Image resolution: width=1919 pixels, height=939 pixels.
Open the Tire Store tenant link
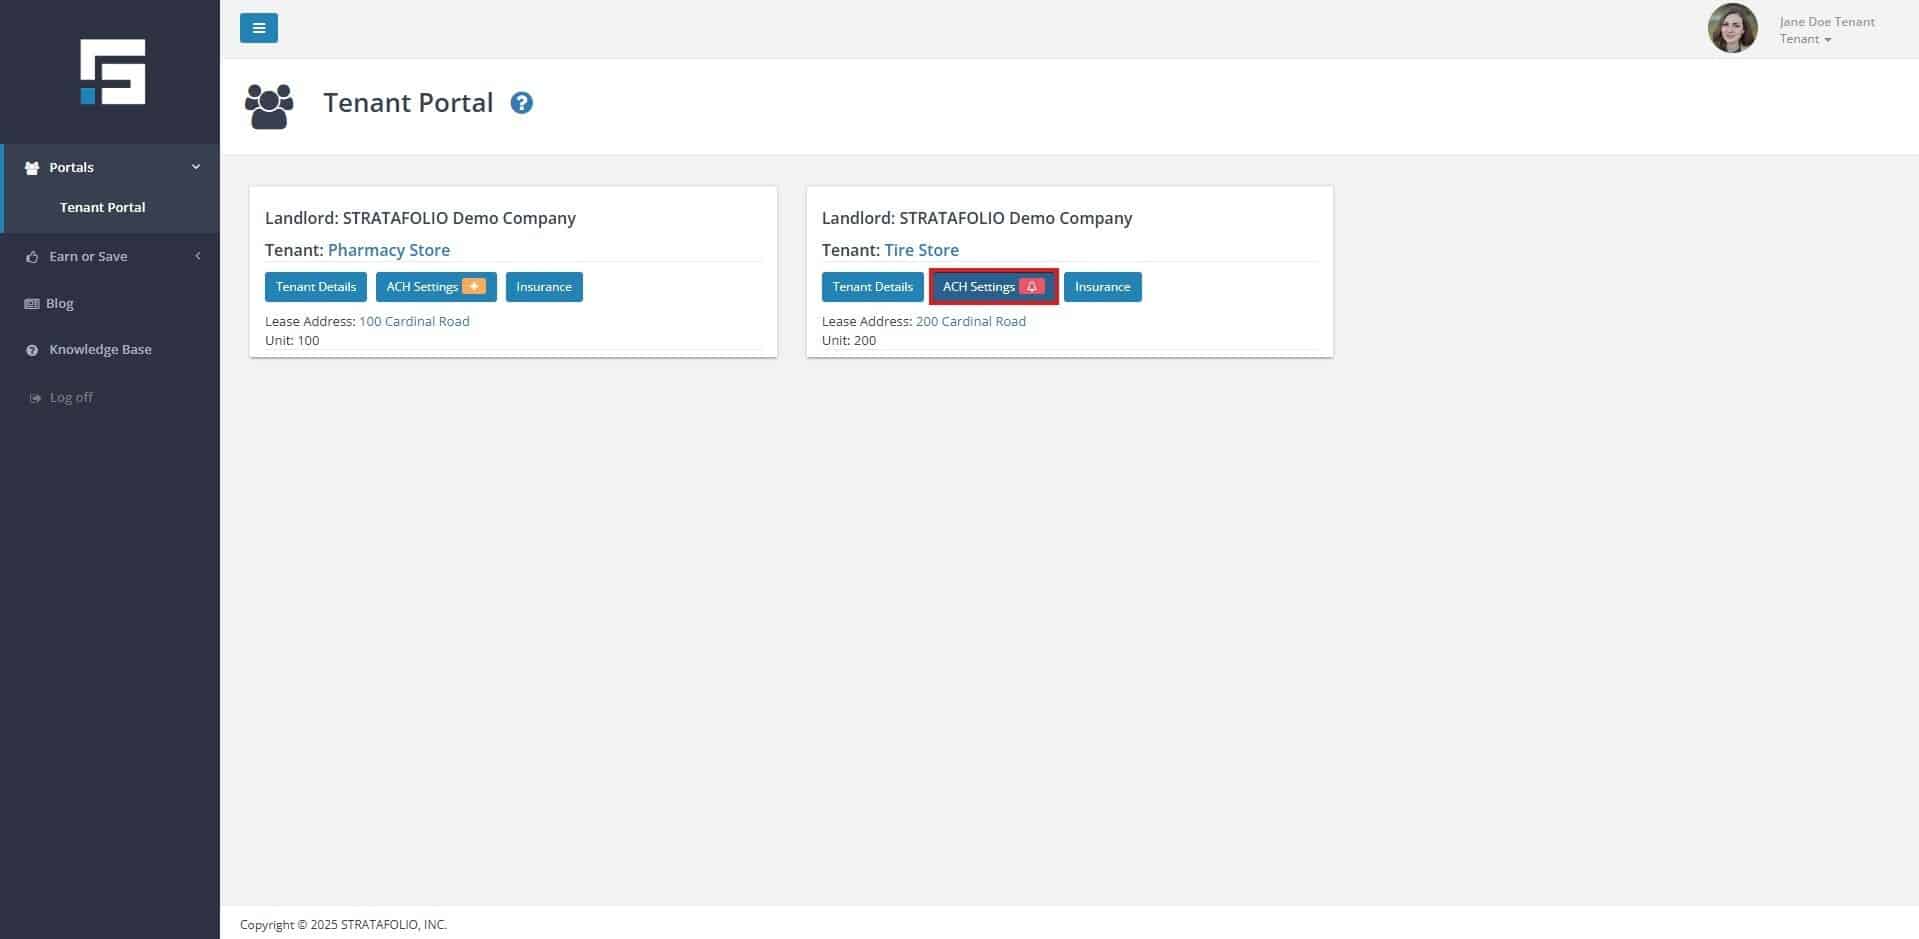[x=921, y=250]
